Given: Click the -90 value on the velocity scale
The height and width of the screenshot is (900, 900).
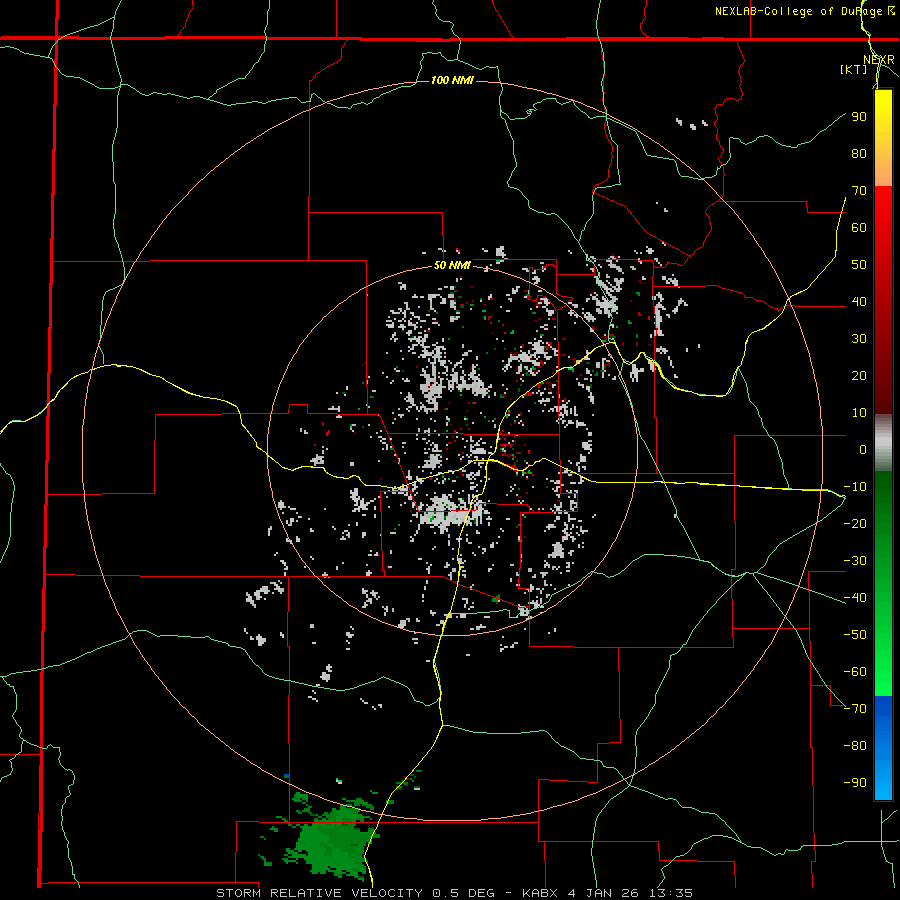Looking at the screenshot, I should tap(855, 783).
